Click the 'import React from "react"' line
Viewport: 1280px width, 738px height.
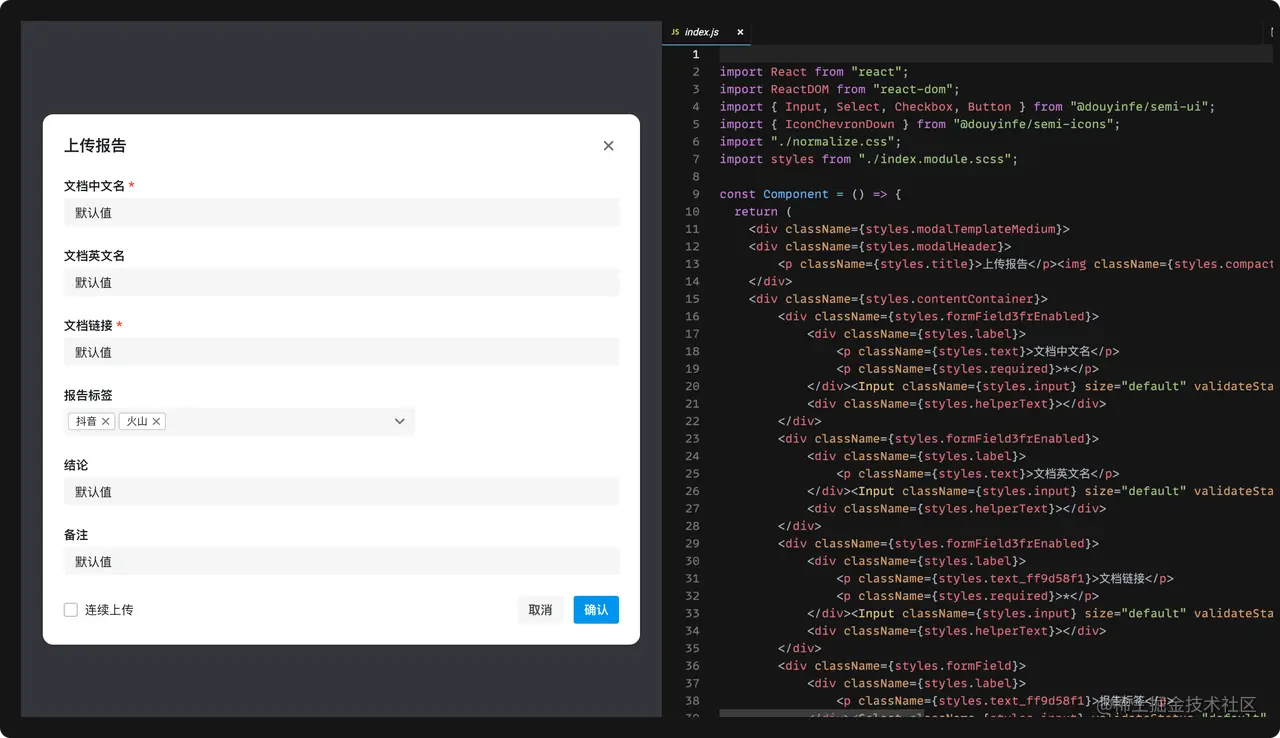814,72
